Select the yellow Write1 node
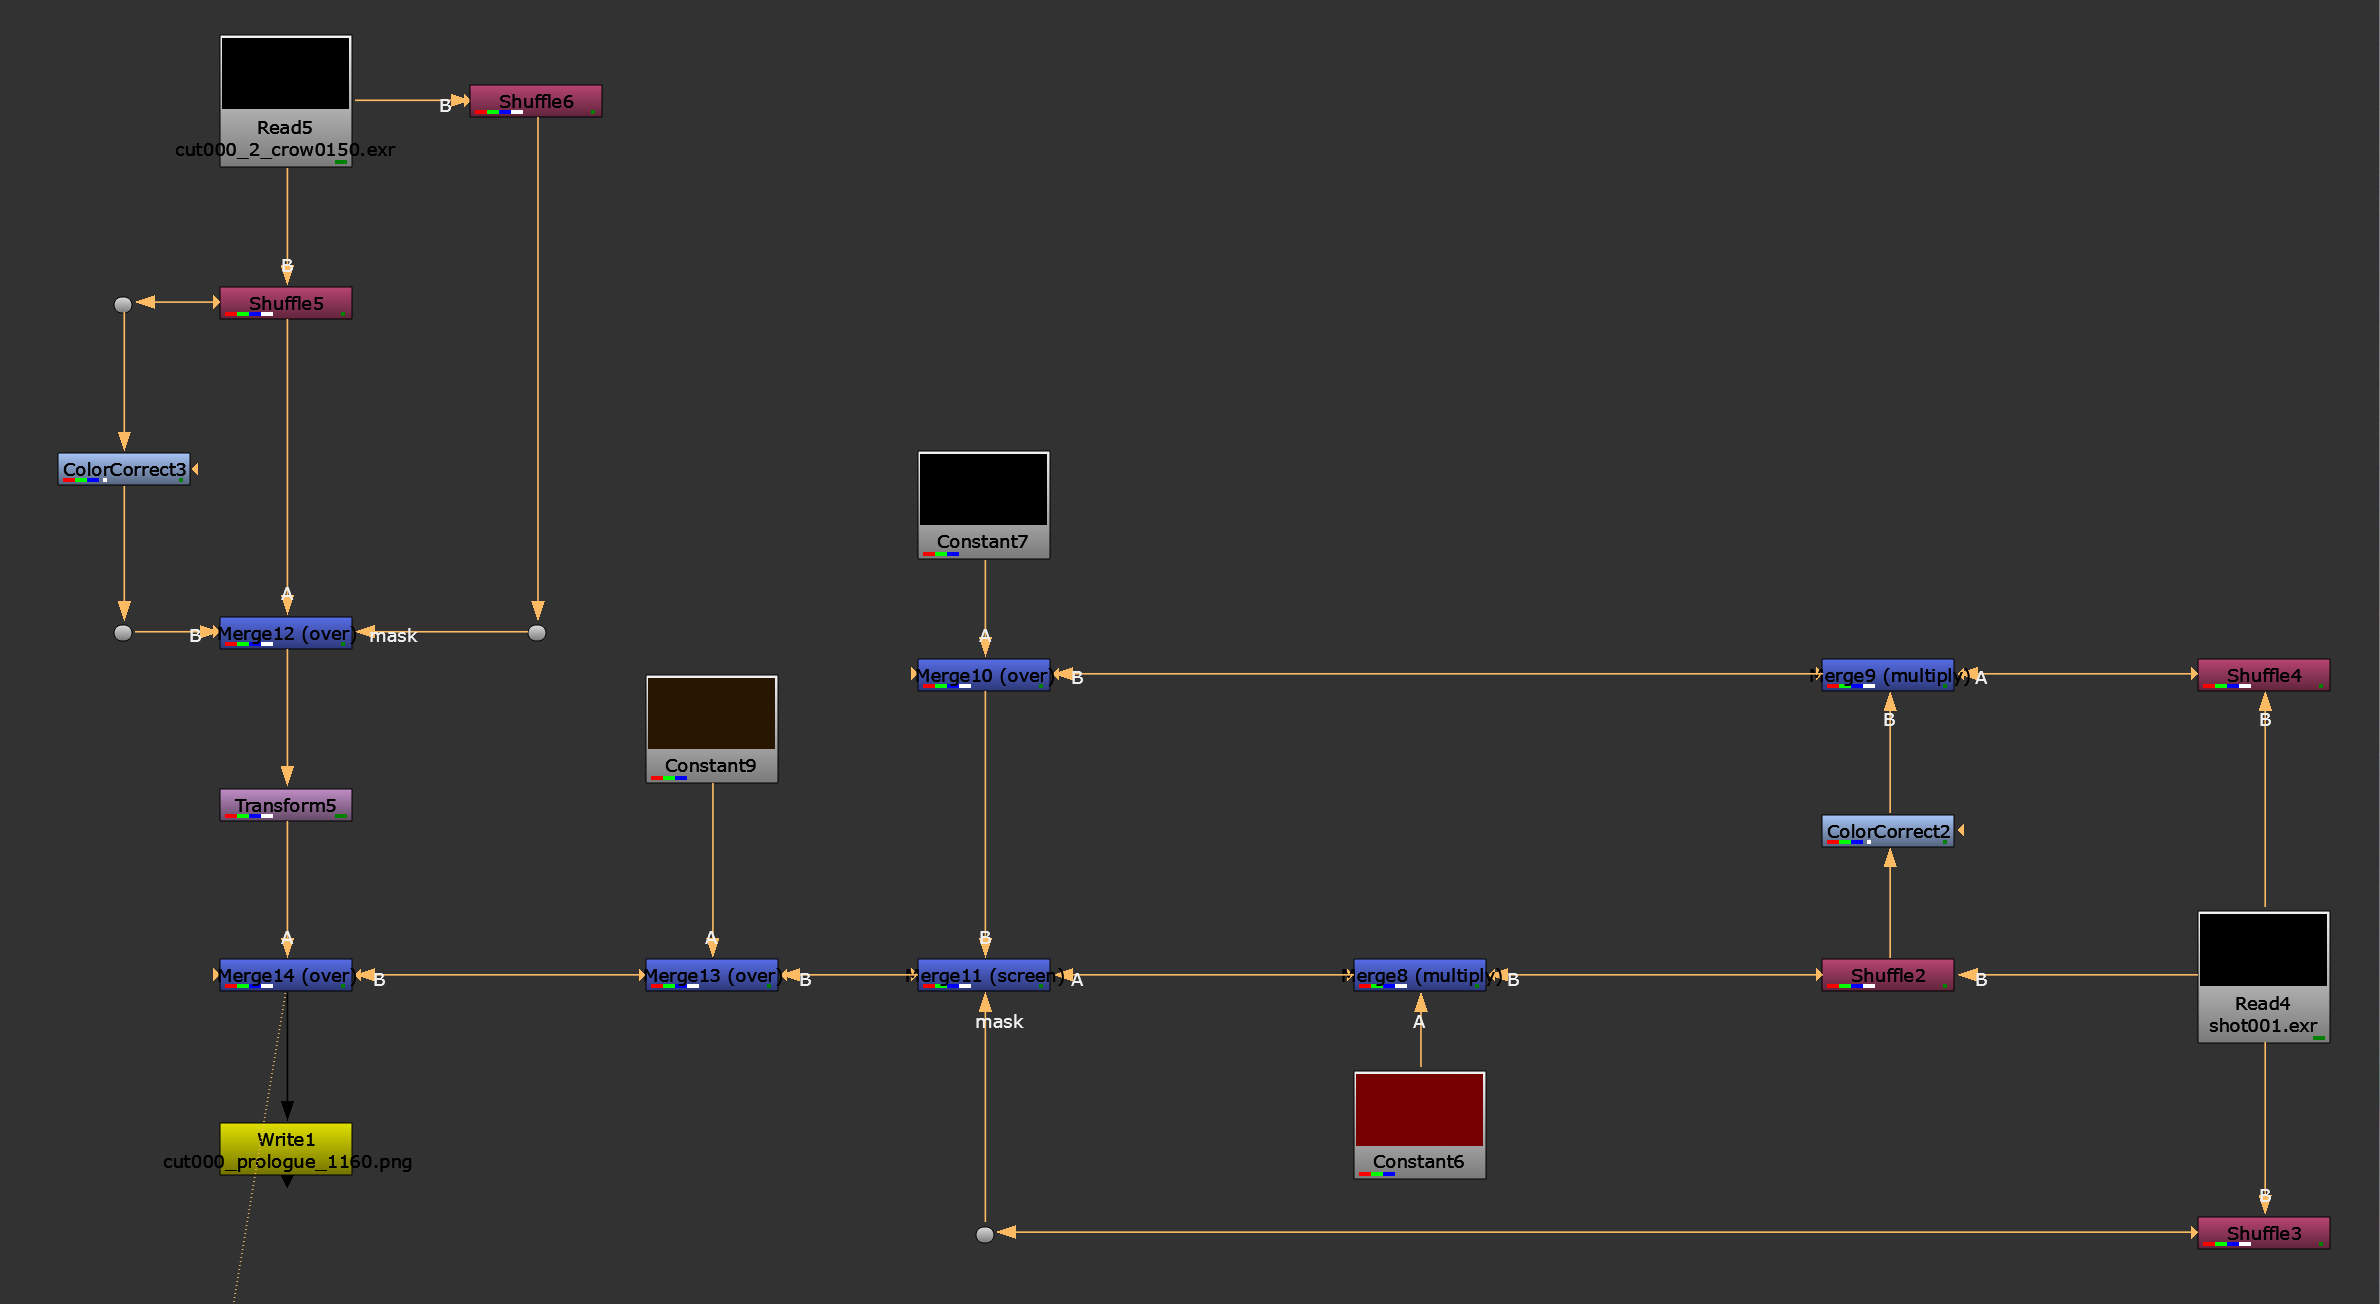 tap(286, 1149)
